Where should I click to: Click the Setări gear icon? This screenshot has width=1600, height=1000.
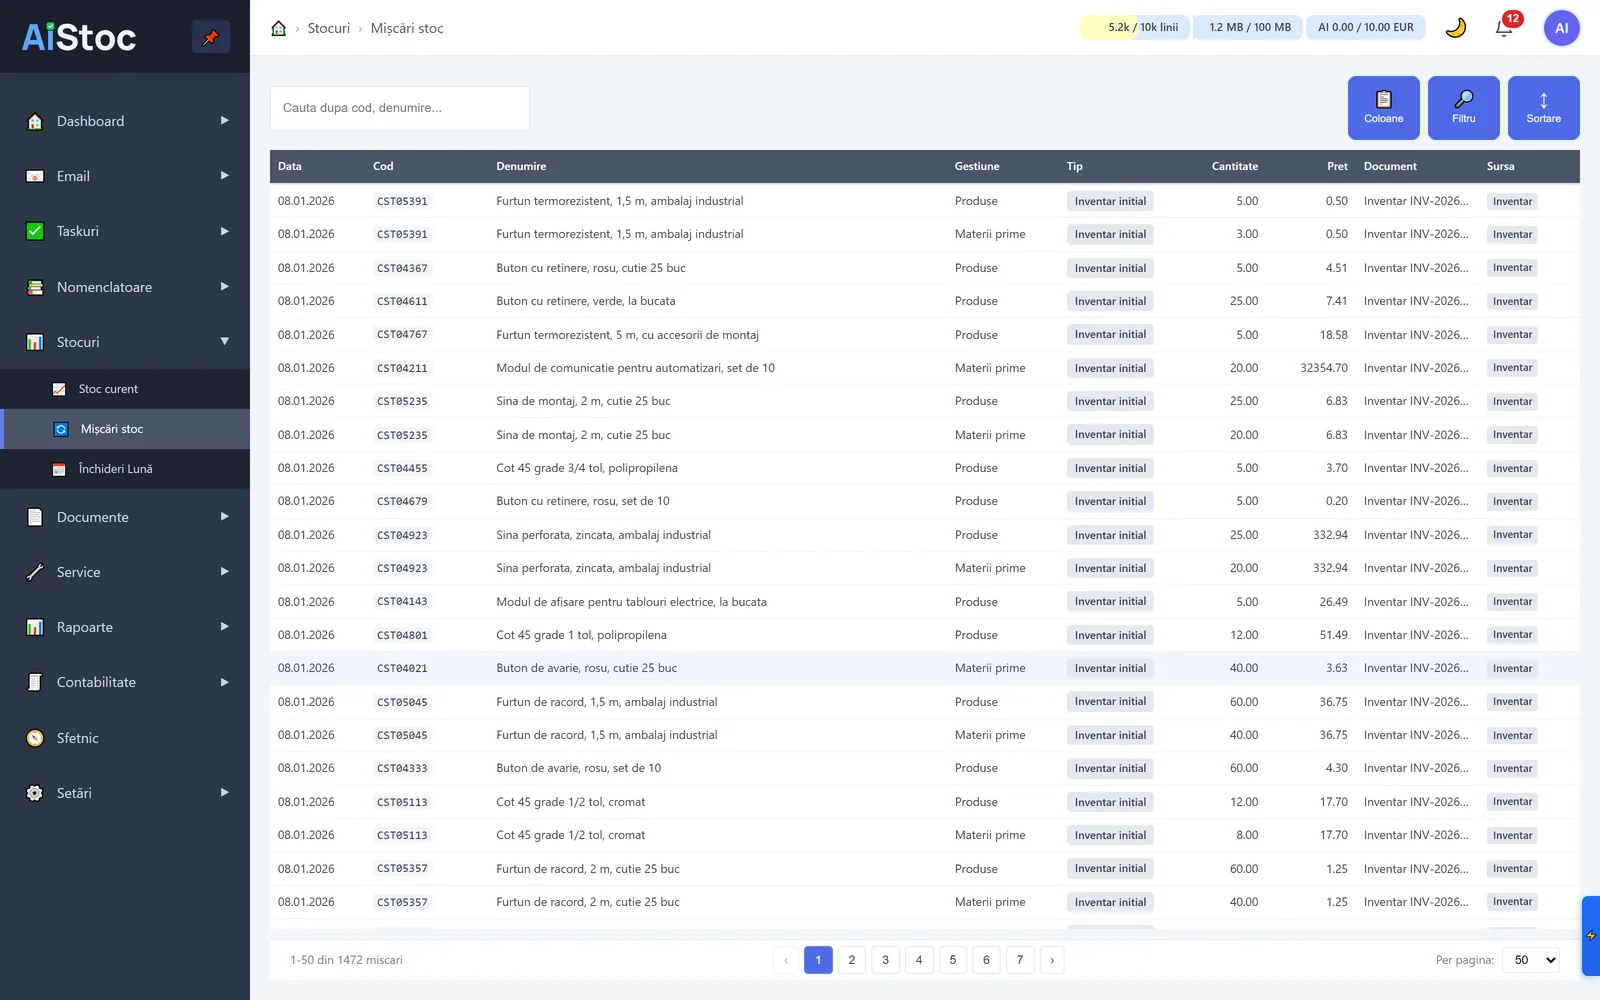coord(35,793)
